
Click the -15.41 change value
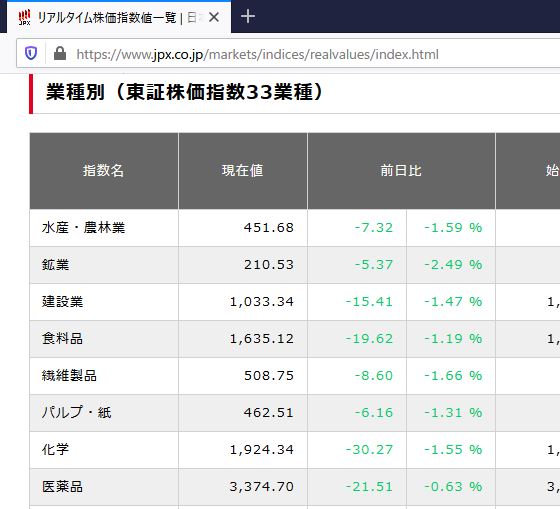[x=369, y=302]
